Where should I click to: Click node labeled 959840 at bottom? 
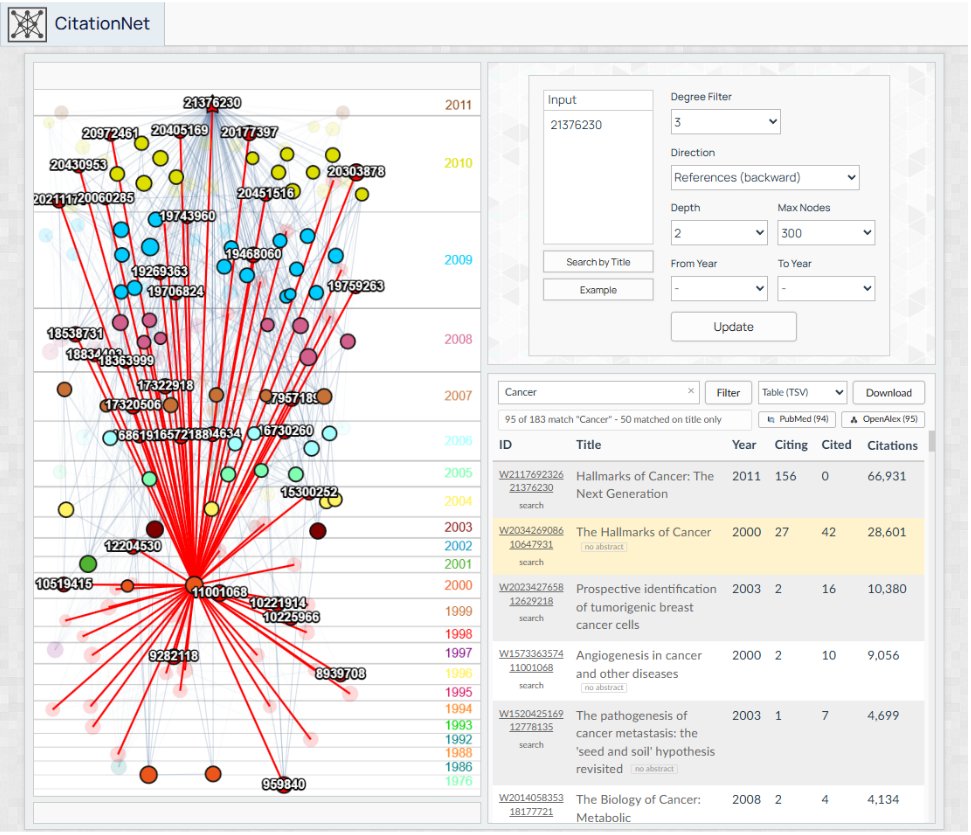pos(283,785)
